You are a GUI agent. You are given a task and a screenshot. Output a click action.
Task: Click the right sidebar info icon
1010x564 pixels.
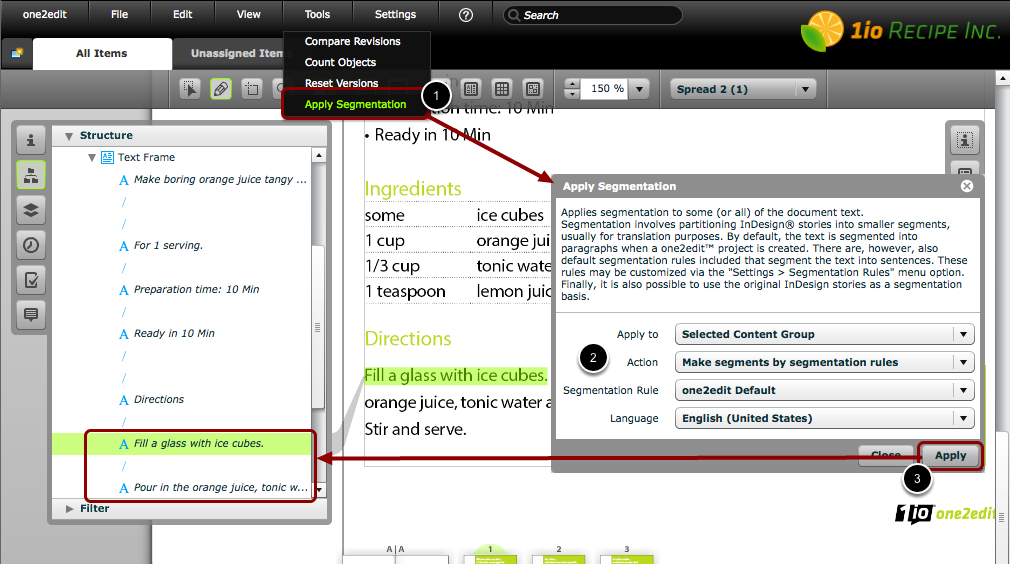[x=965, y=140]
